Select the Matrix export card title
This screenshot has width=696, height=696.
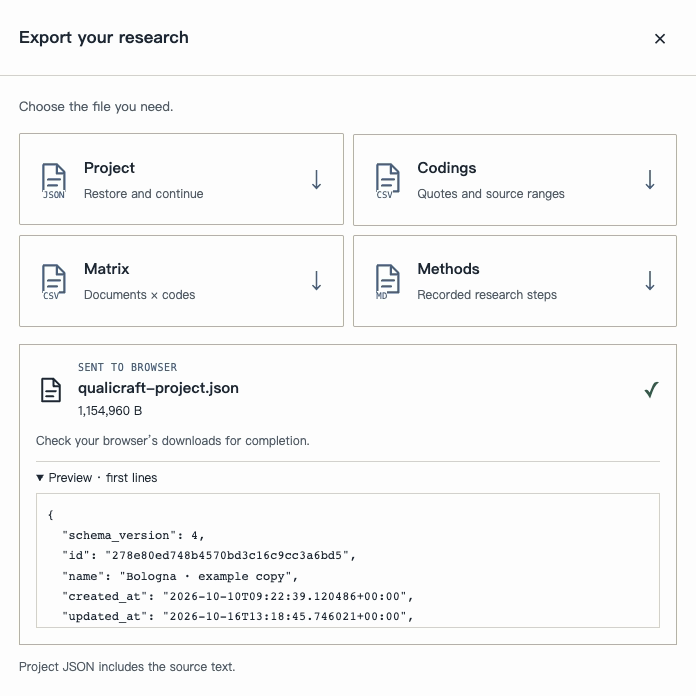click(107, 269)
